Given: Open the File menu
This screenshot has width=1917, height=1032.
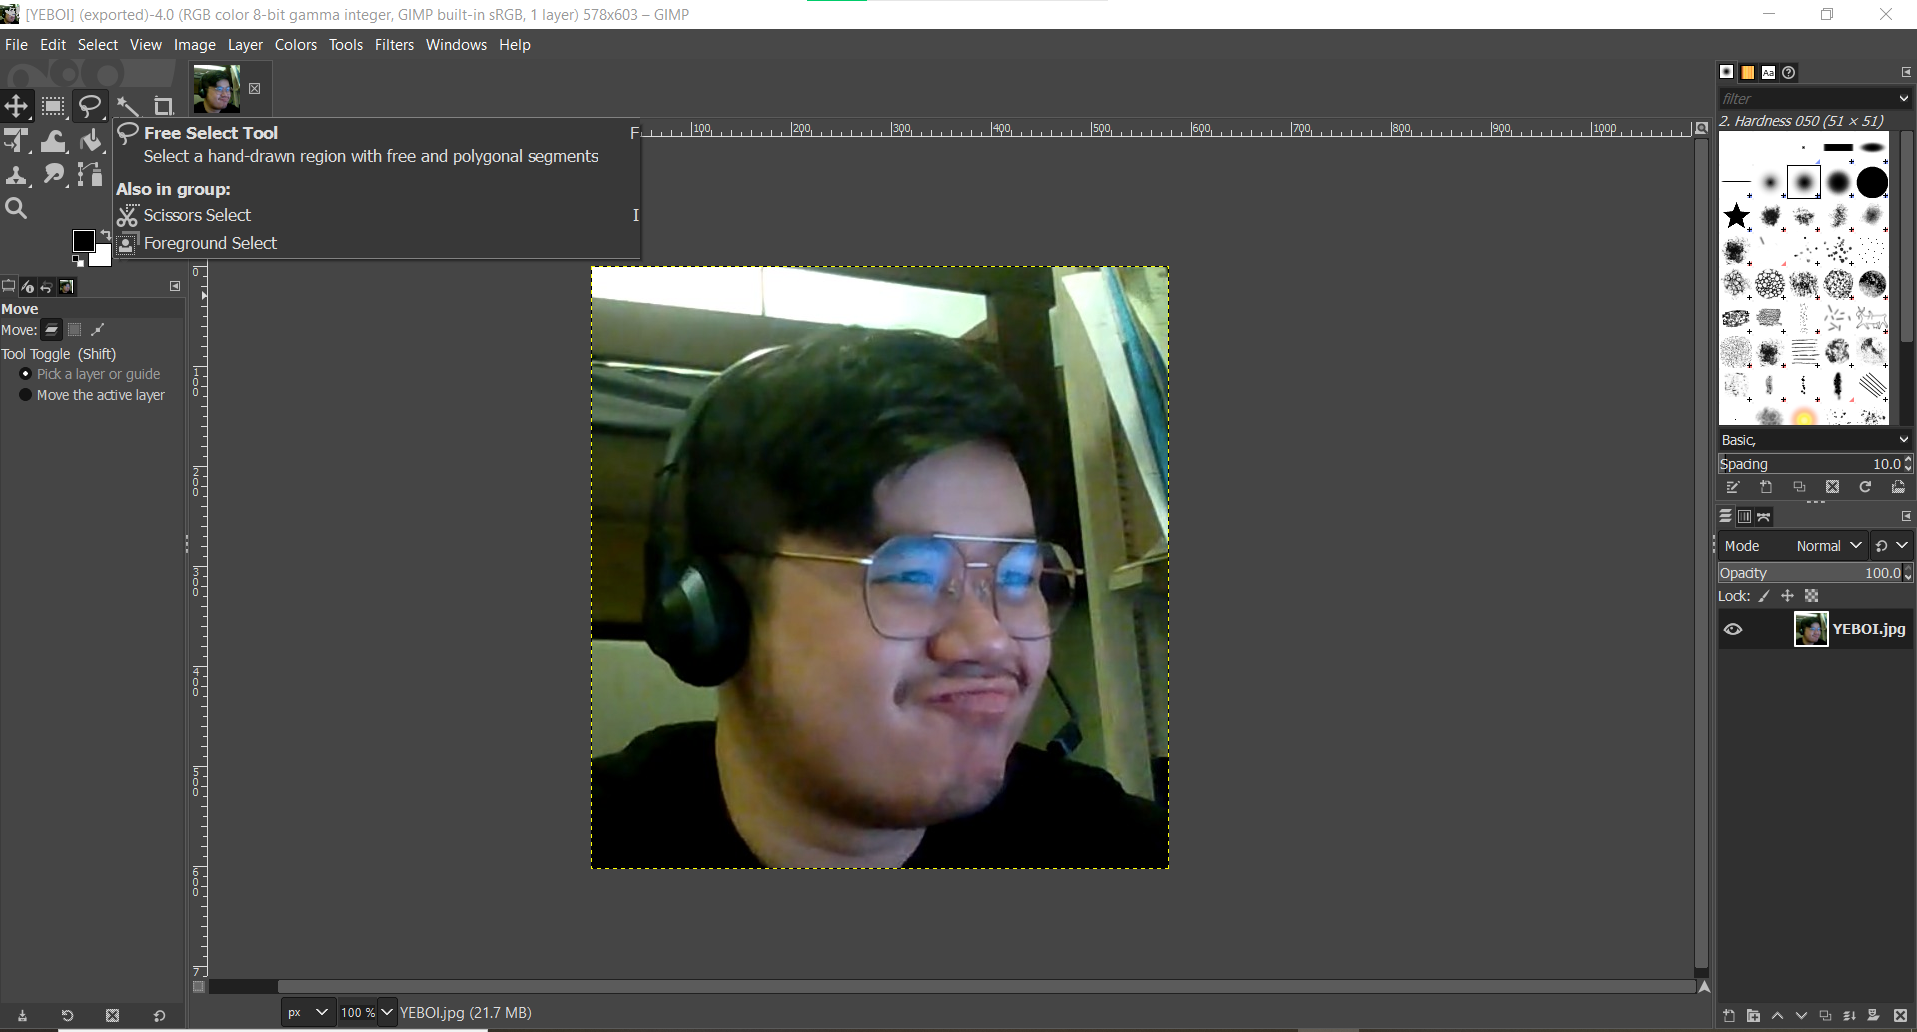Looking at the screenshot, I should [x=16, y=45].
